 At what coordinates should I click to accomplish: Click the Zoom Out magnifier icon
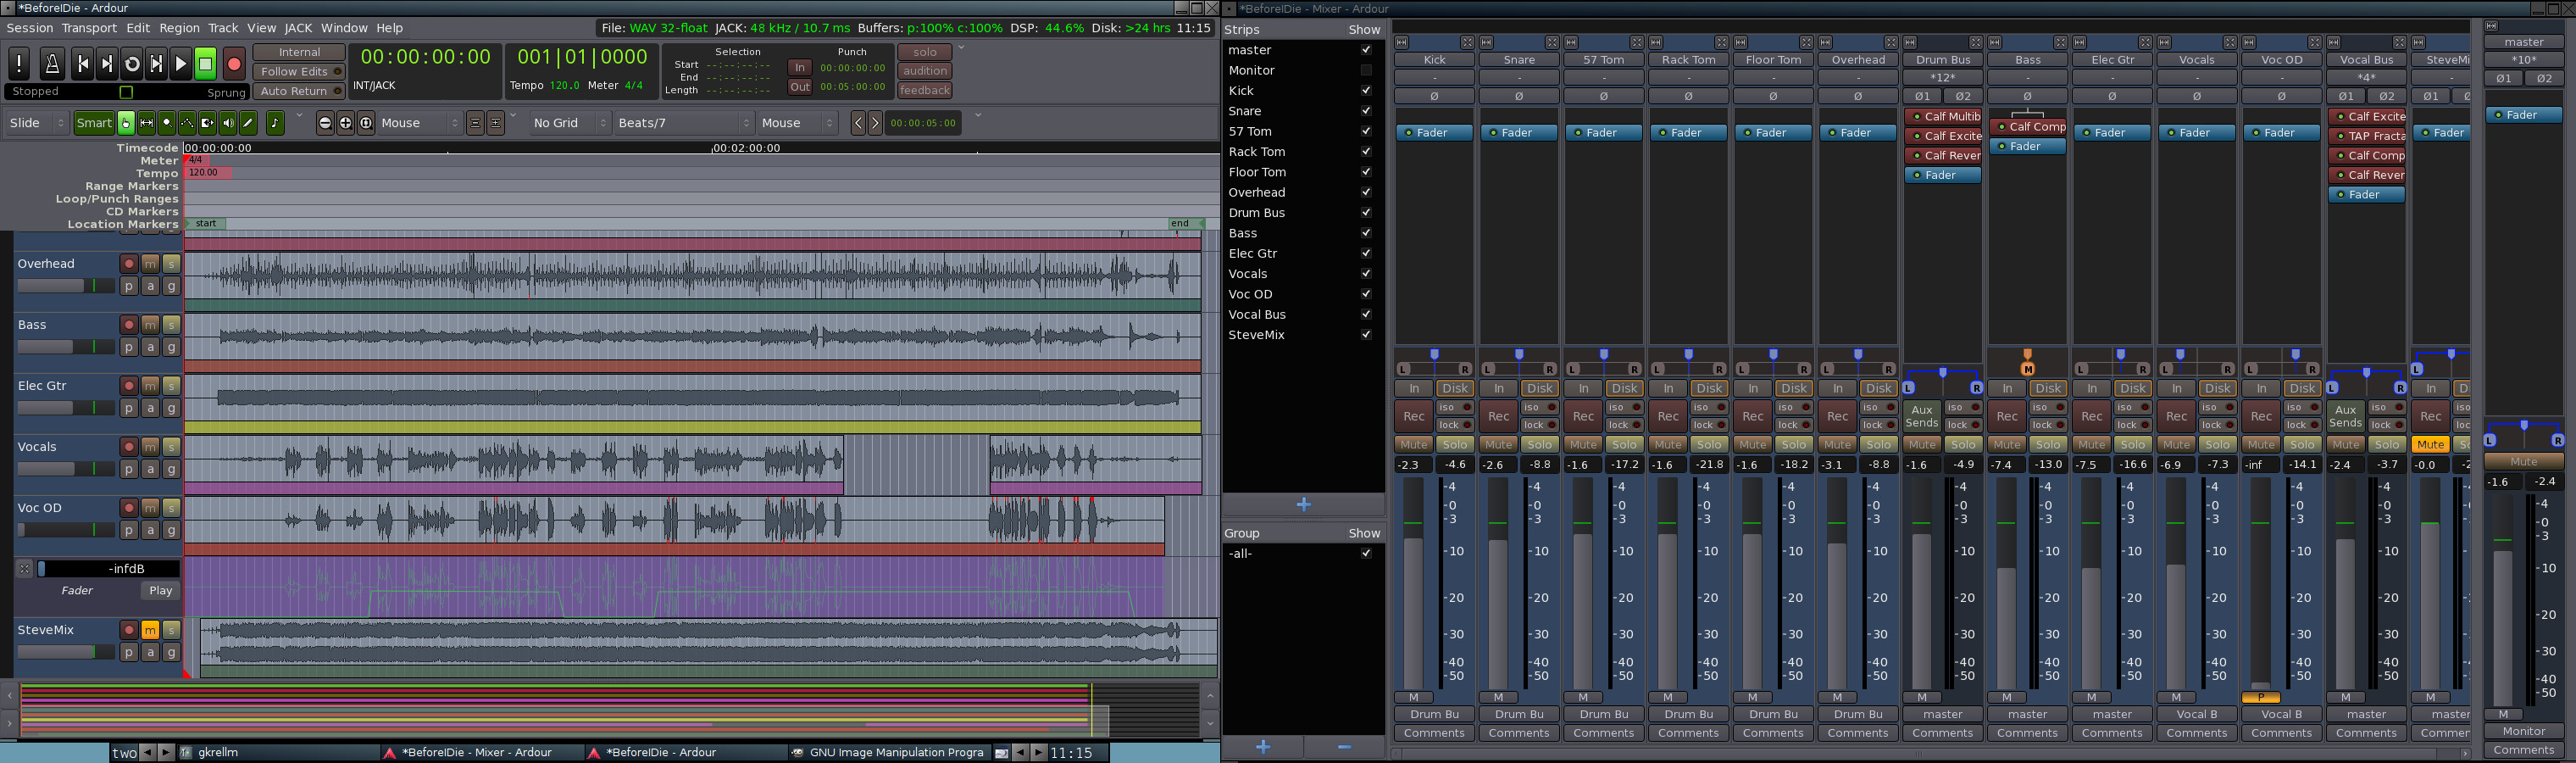[x=325, y=123]
